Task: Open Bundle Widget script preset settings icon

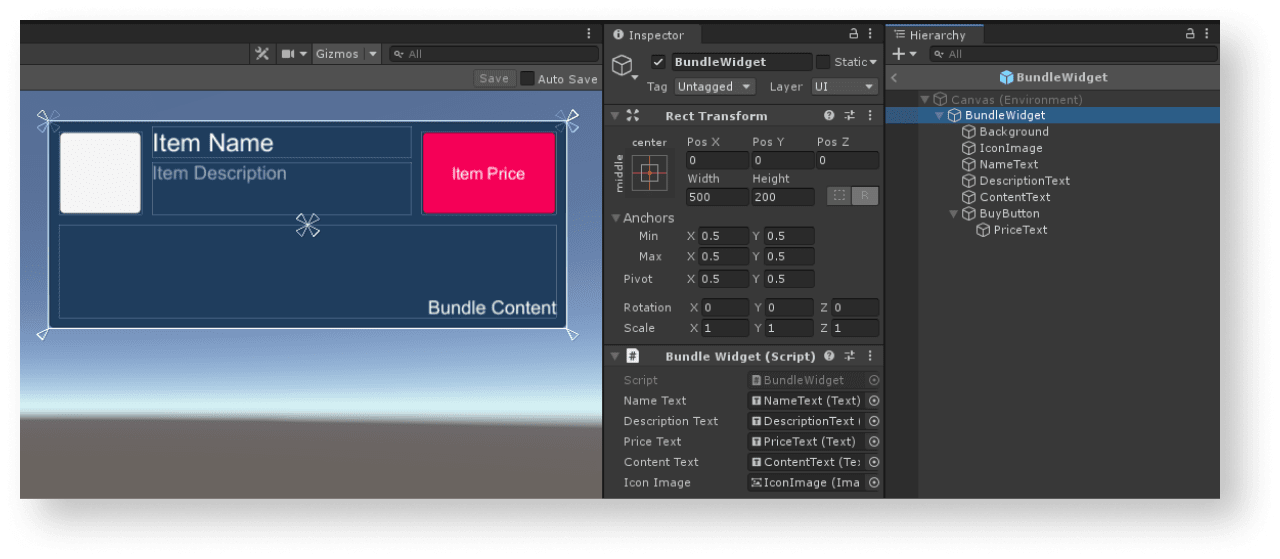Action: coord(849,356)
